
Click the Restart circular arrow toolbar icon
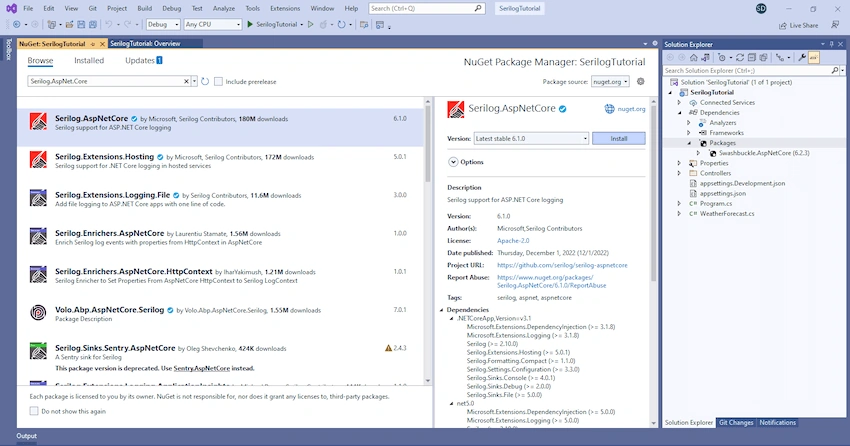(x=342, y=24)
